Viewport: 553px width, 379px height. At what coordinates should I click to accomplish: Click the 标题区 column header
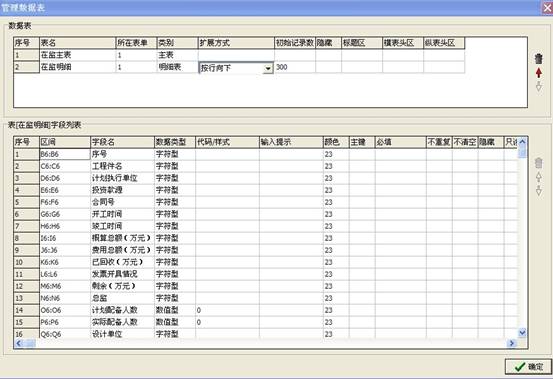click(362, 43)
